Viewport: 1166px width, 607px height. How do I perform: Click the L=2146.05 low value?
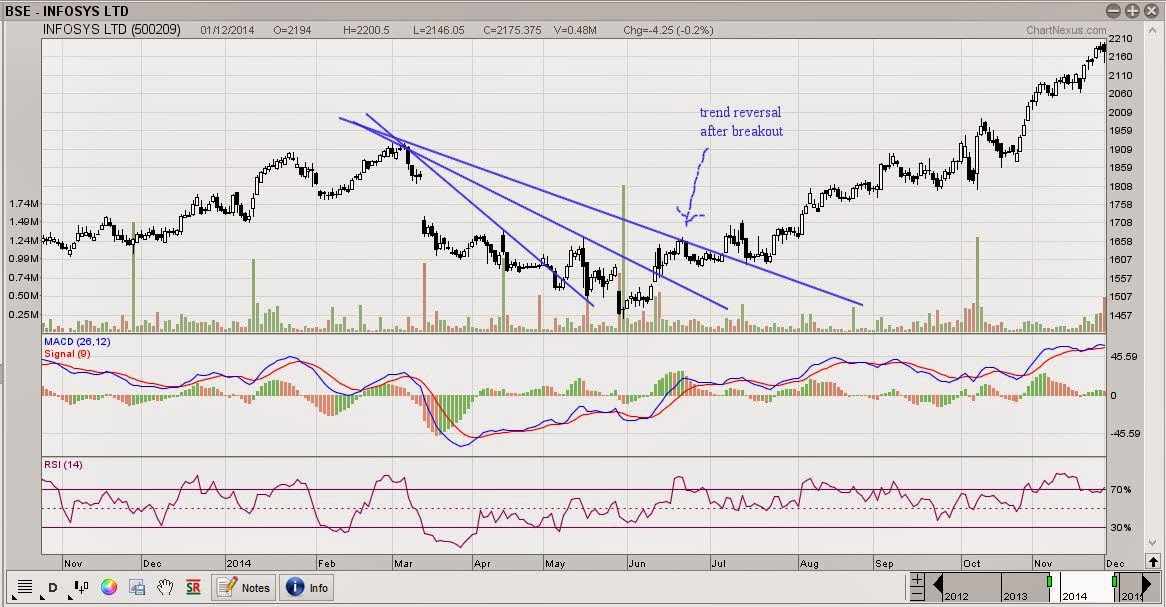(439, 30)
